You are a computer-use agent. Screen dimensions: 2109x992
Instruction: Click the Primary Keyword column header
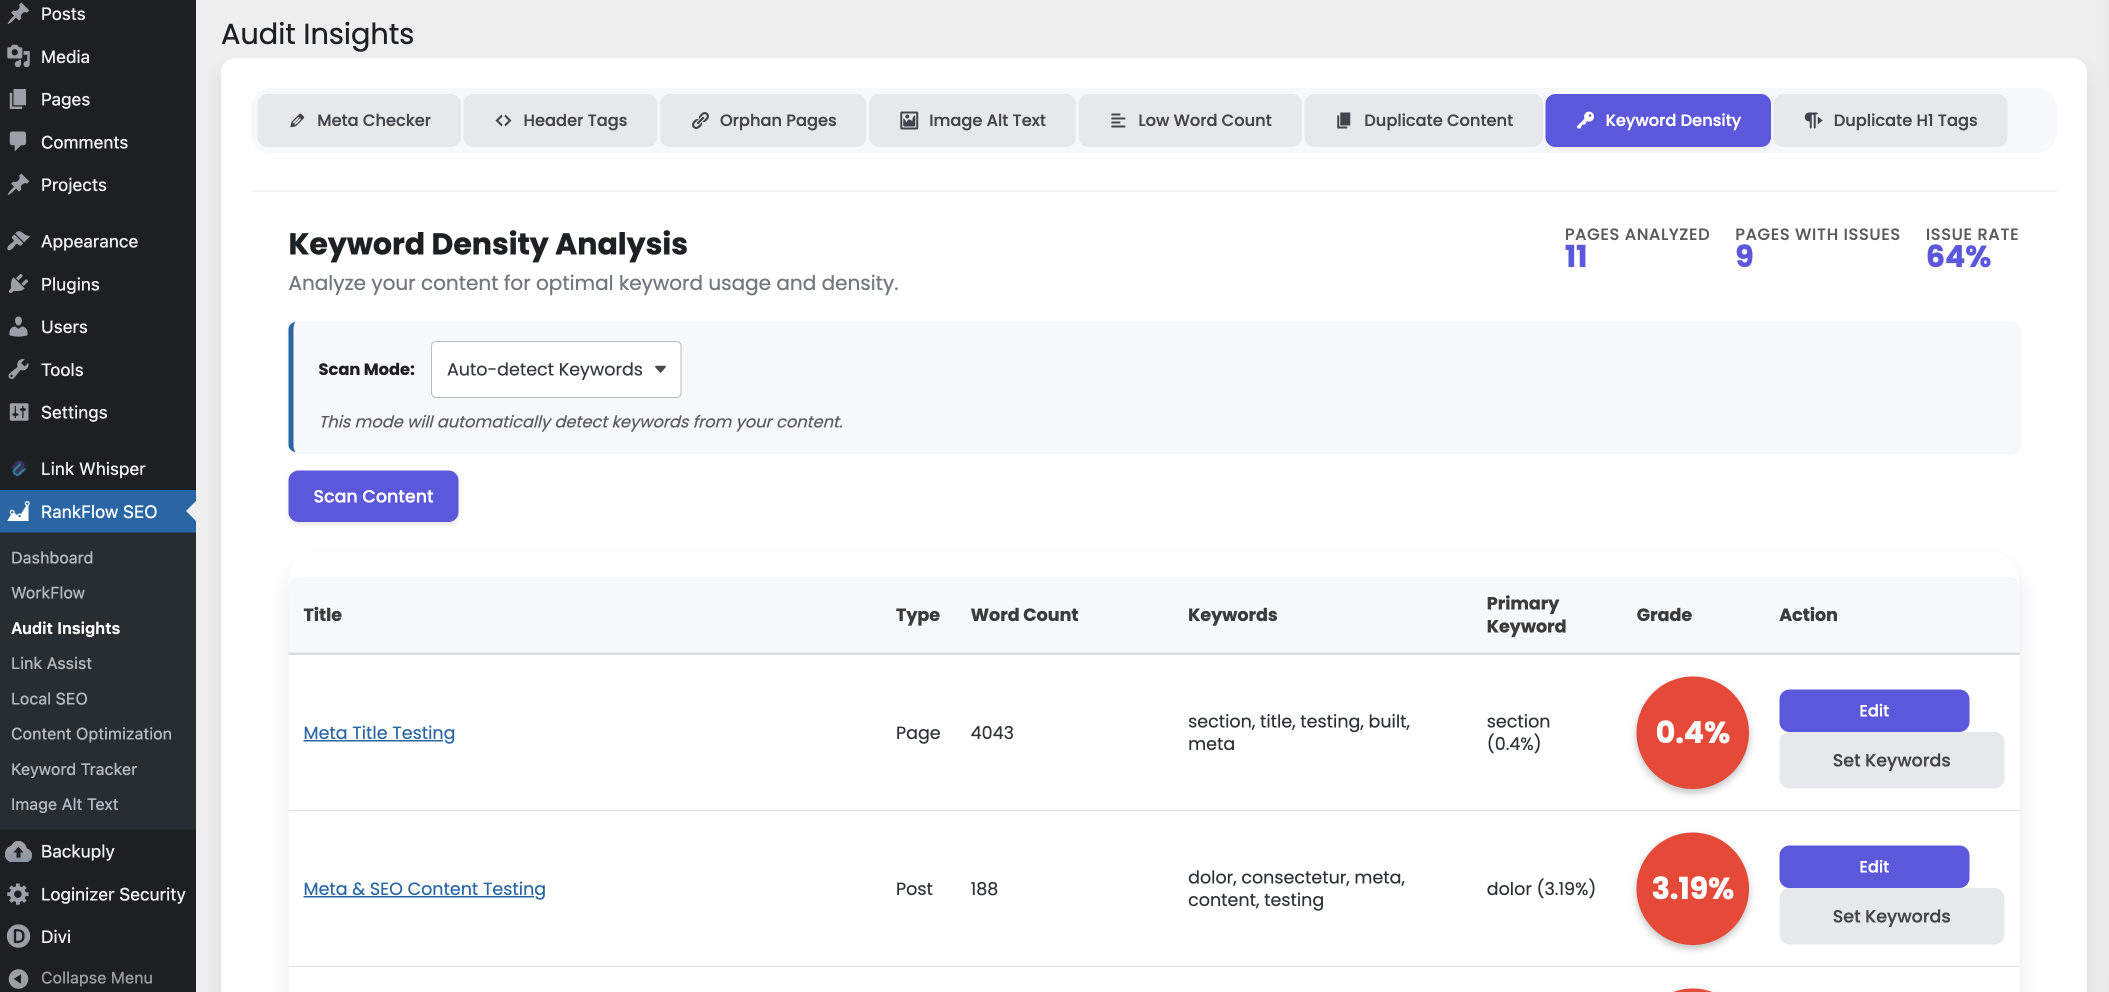(x=1526, y=615)
